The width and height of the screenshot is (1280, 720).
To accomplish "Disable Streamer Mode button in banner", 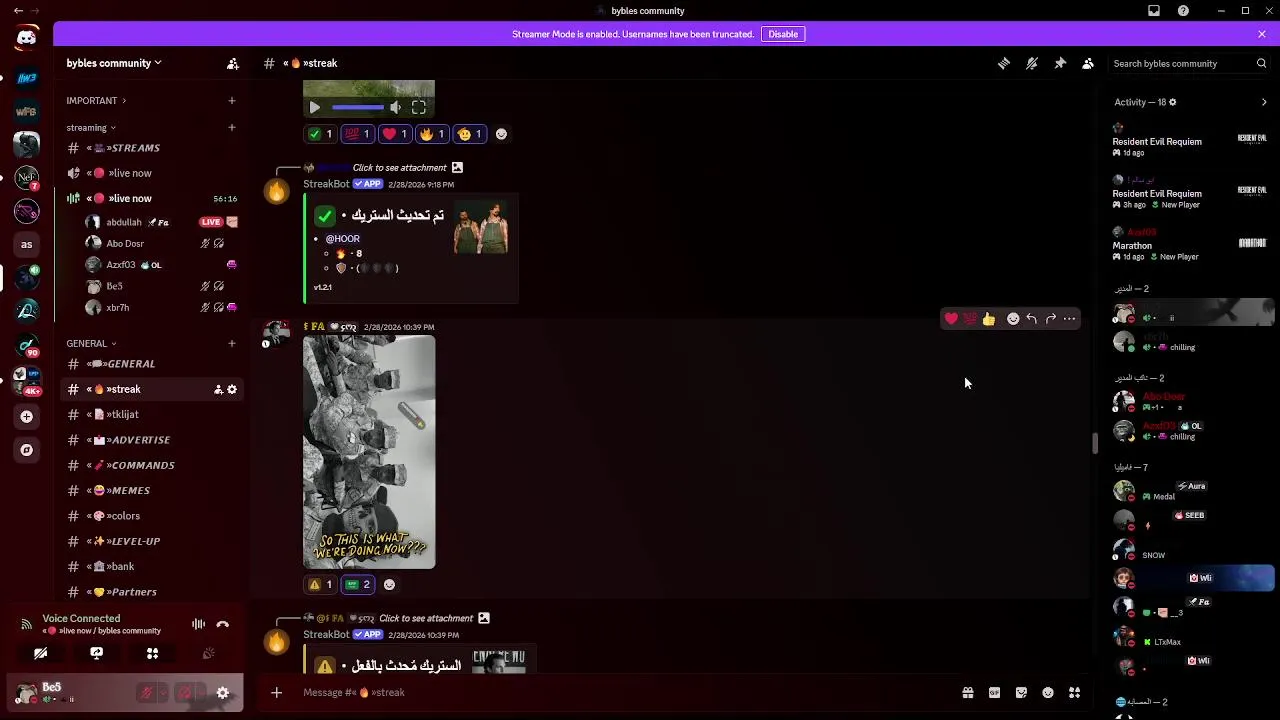I will tap(783, 34).
